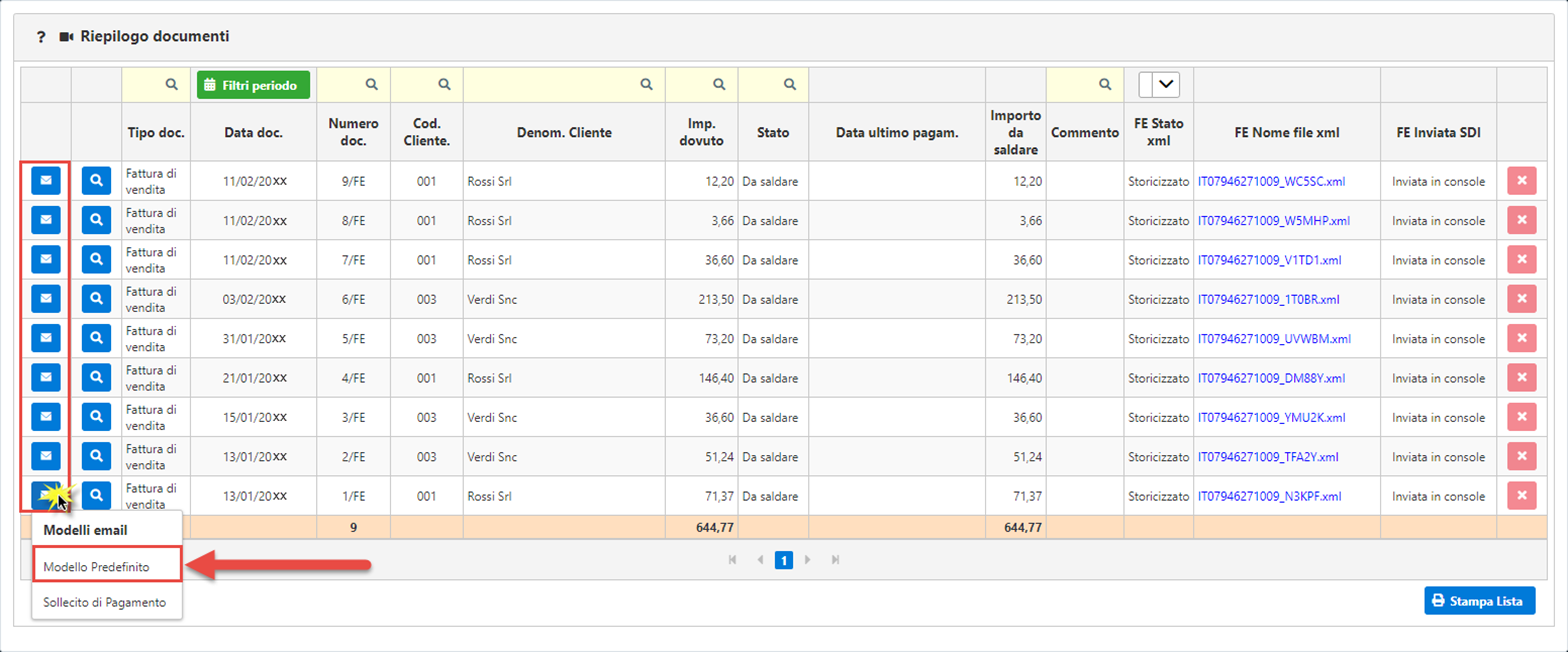
Task: Choose Sollecito di Pagamento from menu
Action: coord(105,602)
